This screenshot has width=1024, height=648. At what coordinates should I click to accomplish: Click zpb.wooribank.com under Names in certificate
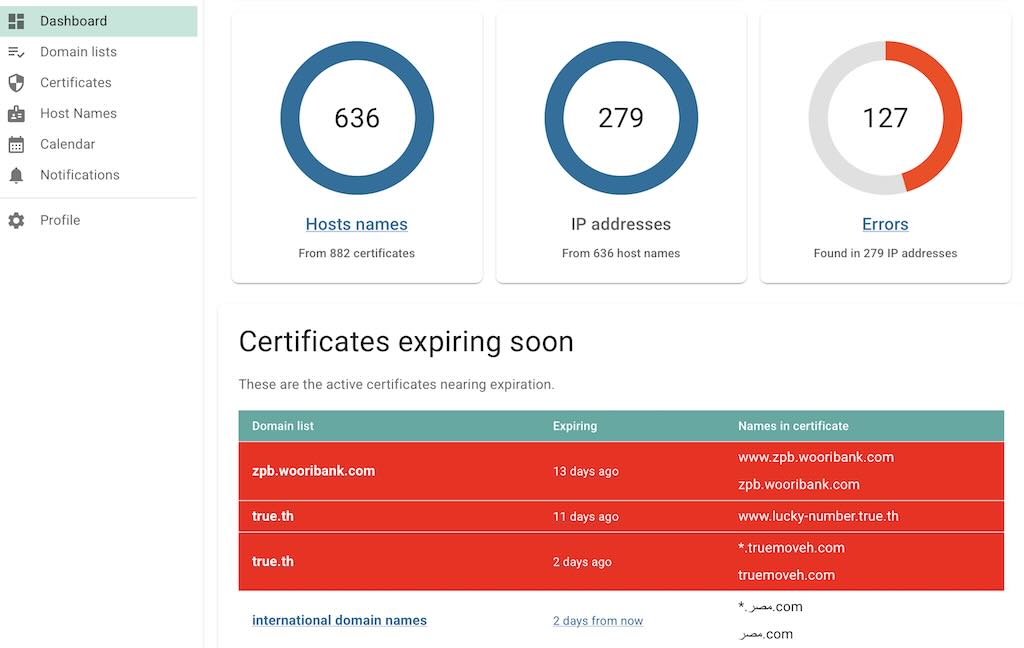tap(799, 485)
